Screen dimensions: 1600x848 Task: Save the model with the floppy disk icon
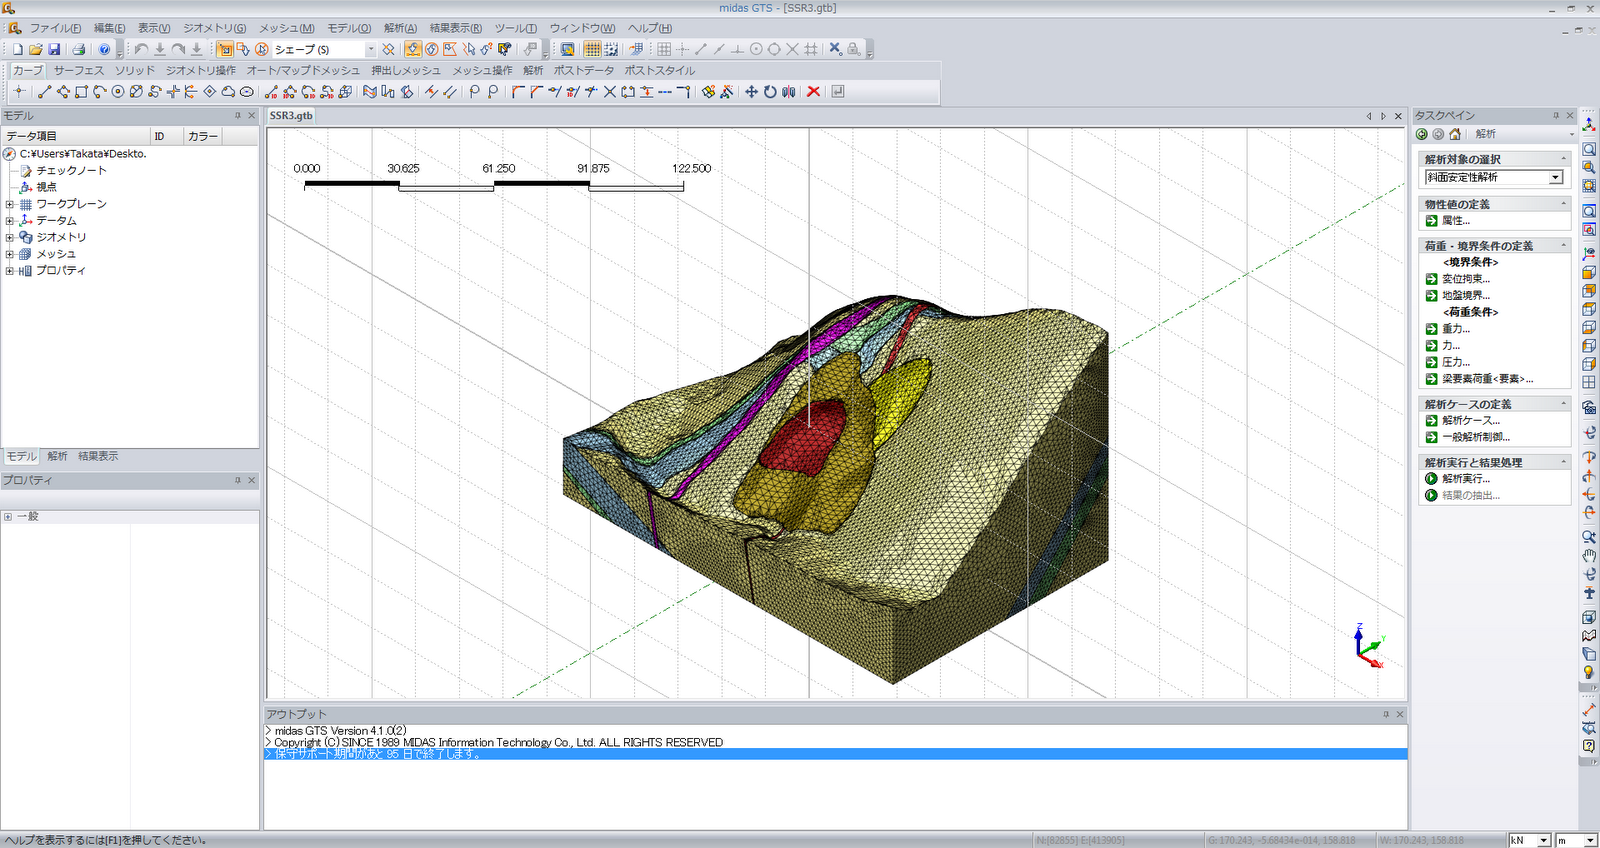point(54,49)
